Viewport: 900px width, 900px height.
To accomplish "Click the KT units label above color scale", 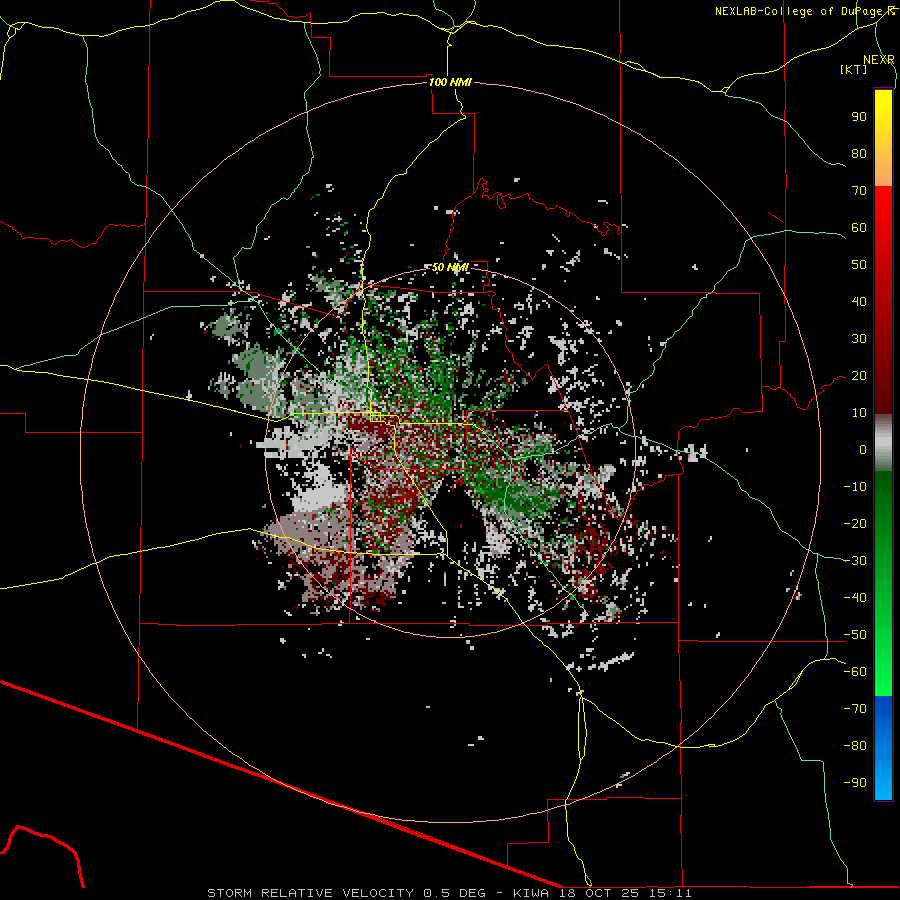I will (x=854, y=69).
